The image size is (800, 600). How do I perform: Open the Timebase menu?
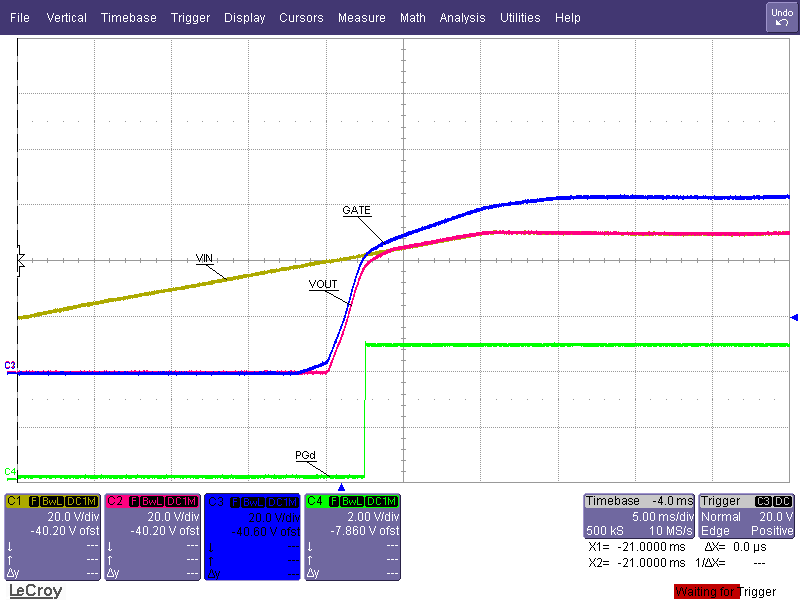pyautogui.click(x=128, y=18)
